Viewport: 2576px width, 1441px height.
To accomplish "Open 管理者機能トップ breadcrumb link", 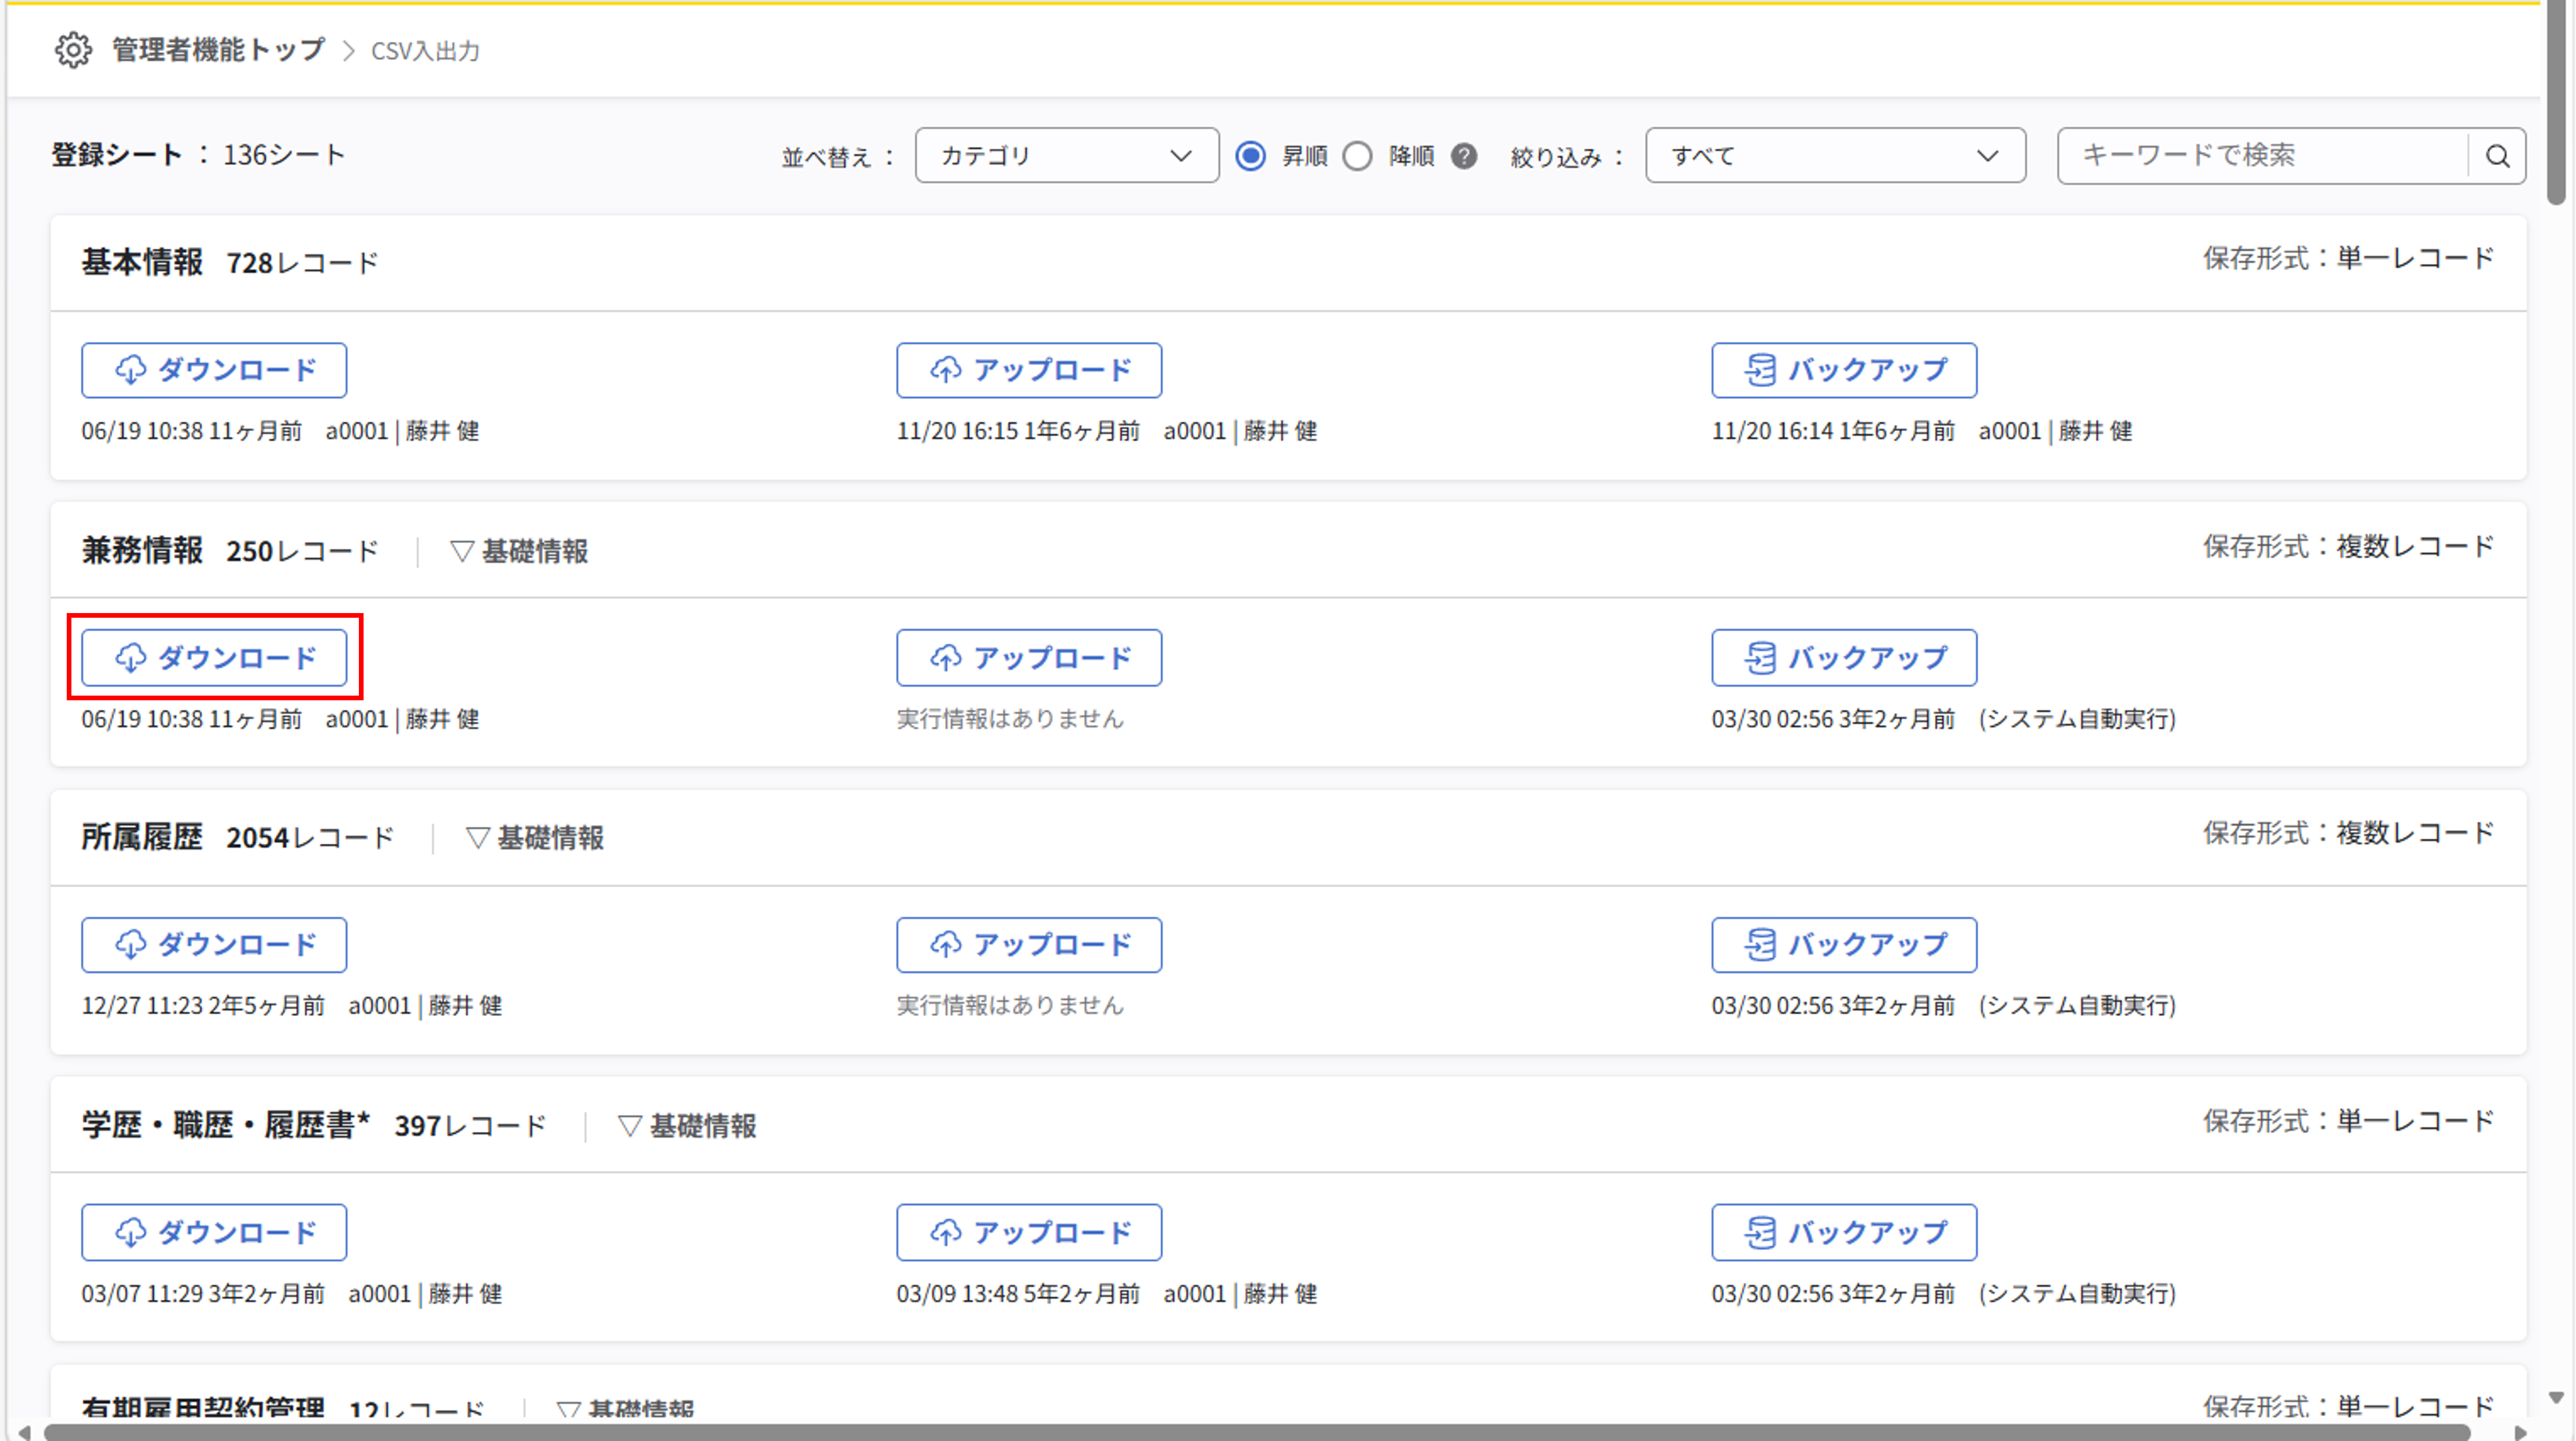I will point(218,50).
